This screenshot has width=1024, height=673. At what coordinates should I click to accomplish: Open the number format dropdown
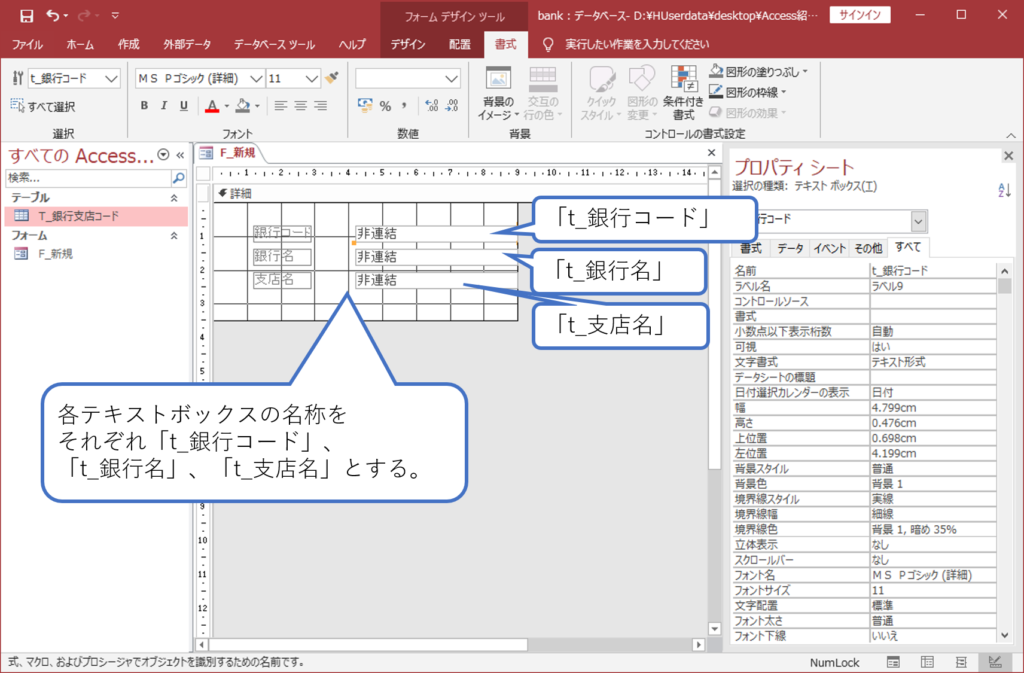click(x=451, y=79)
